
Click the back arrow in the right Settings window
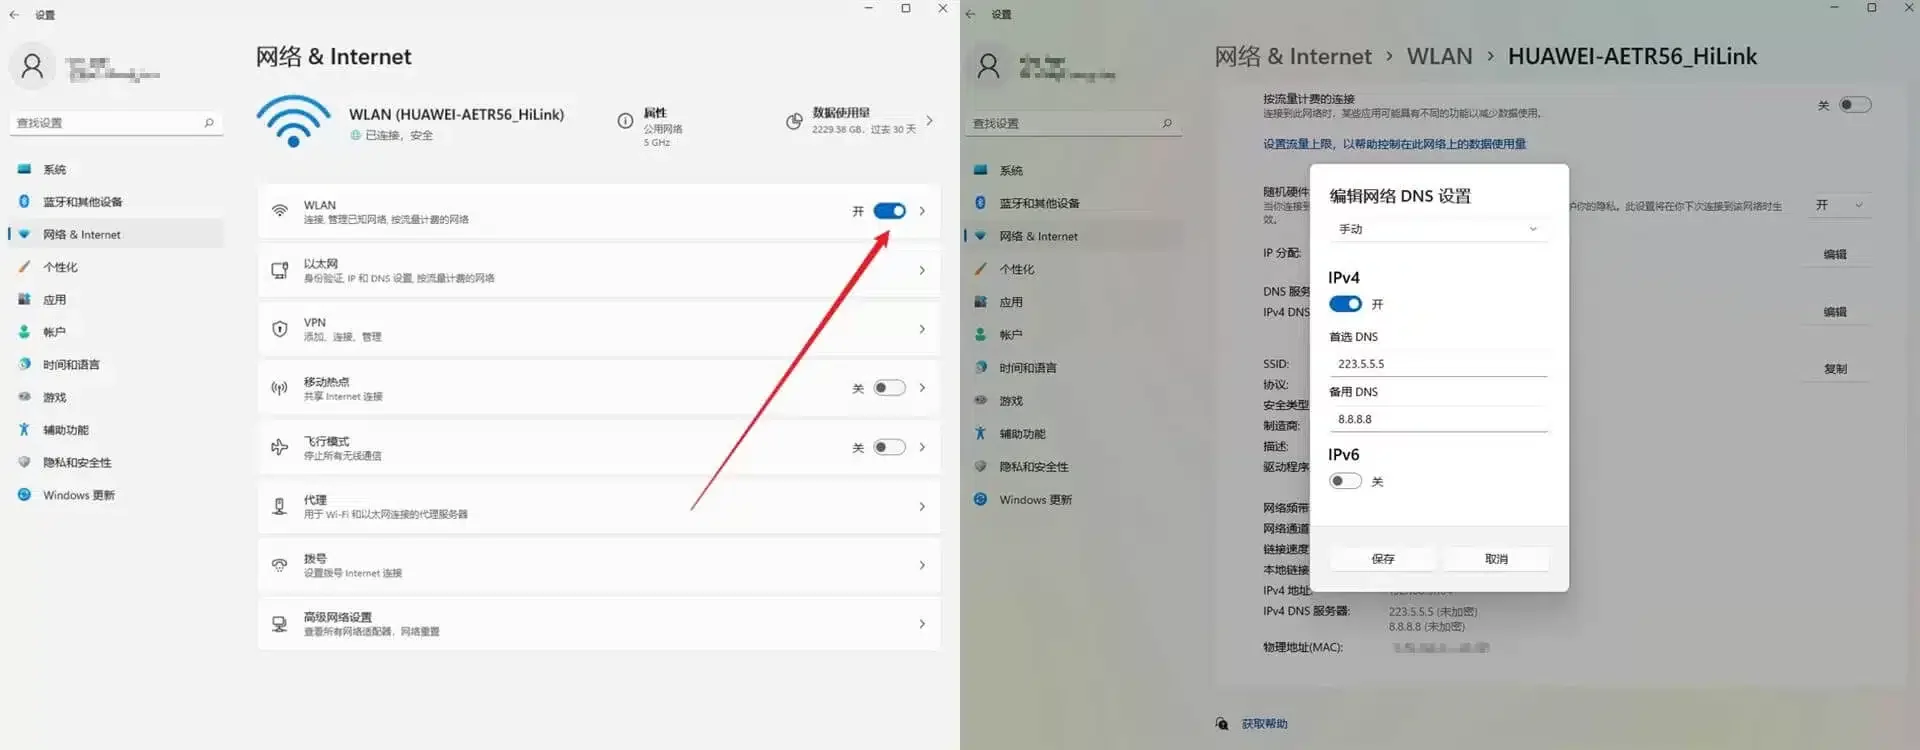(970, 14)
